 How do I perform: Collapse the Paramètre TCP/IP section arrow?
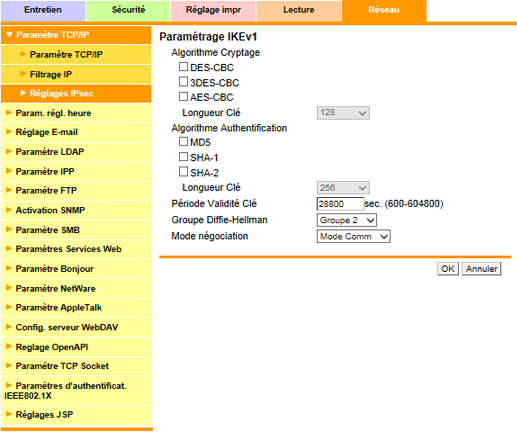(9, 35)
